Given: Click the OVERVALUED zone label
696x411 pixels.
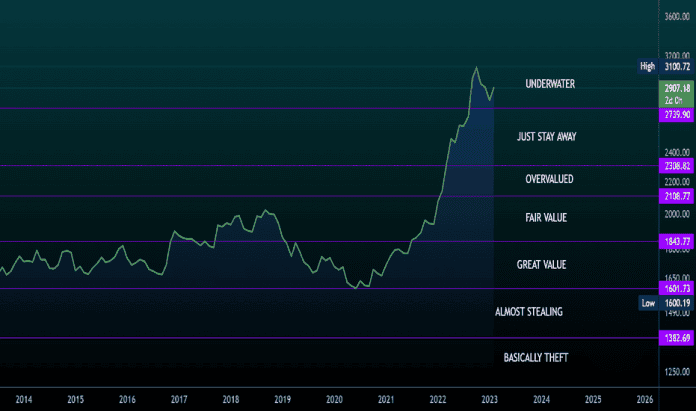Looking at the screenshot, I should 549,179.
